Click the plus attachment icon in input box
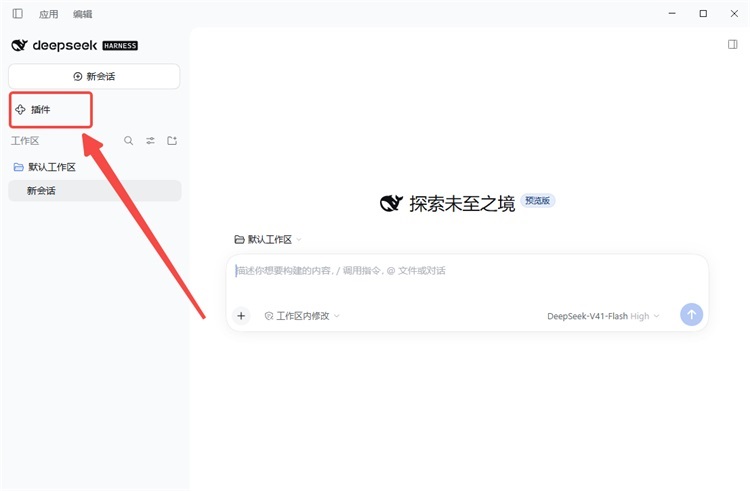The height and width of the screenshot is (491, 750). tap(241, 316)
